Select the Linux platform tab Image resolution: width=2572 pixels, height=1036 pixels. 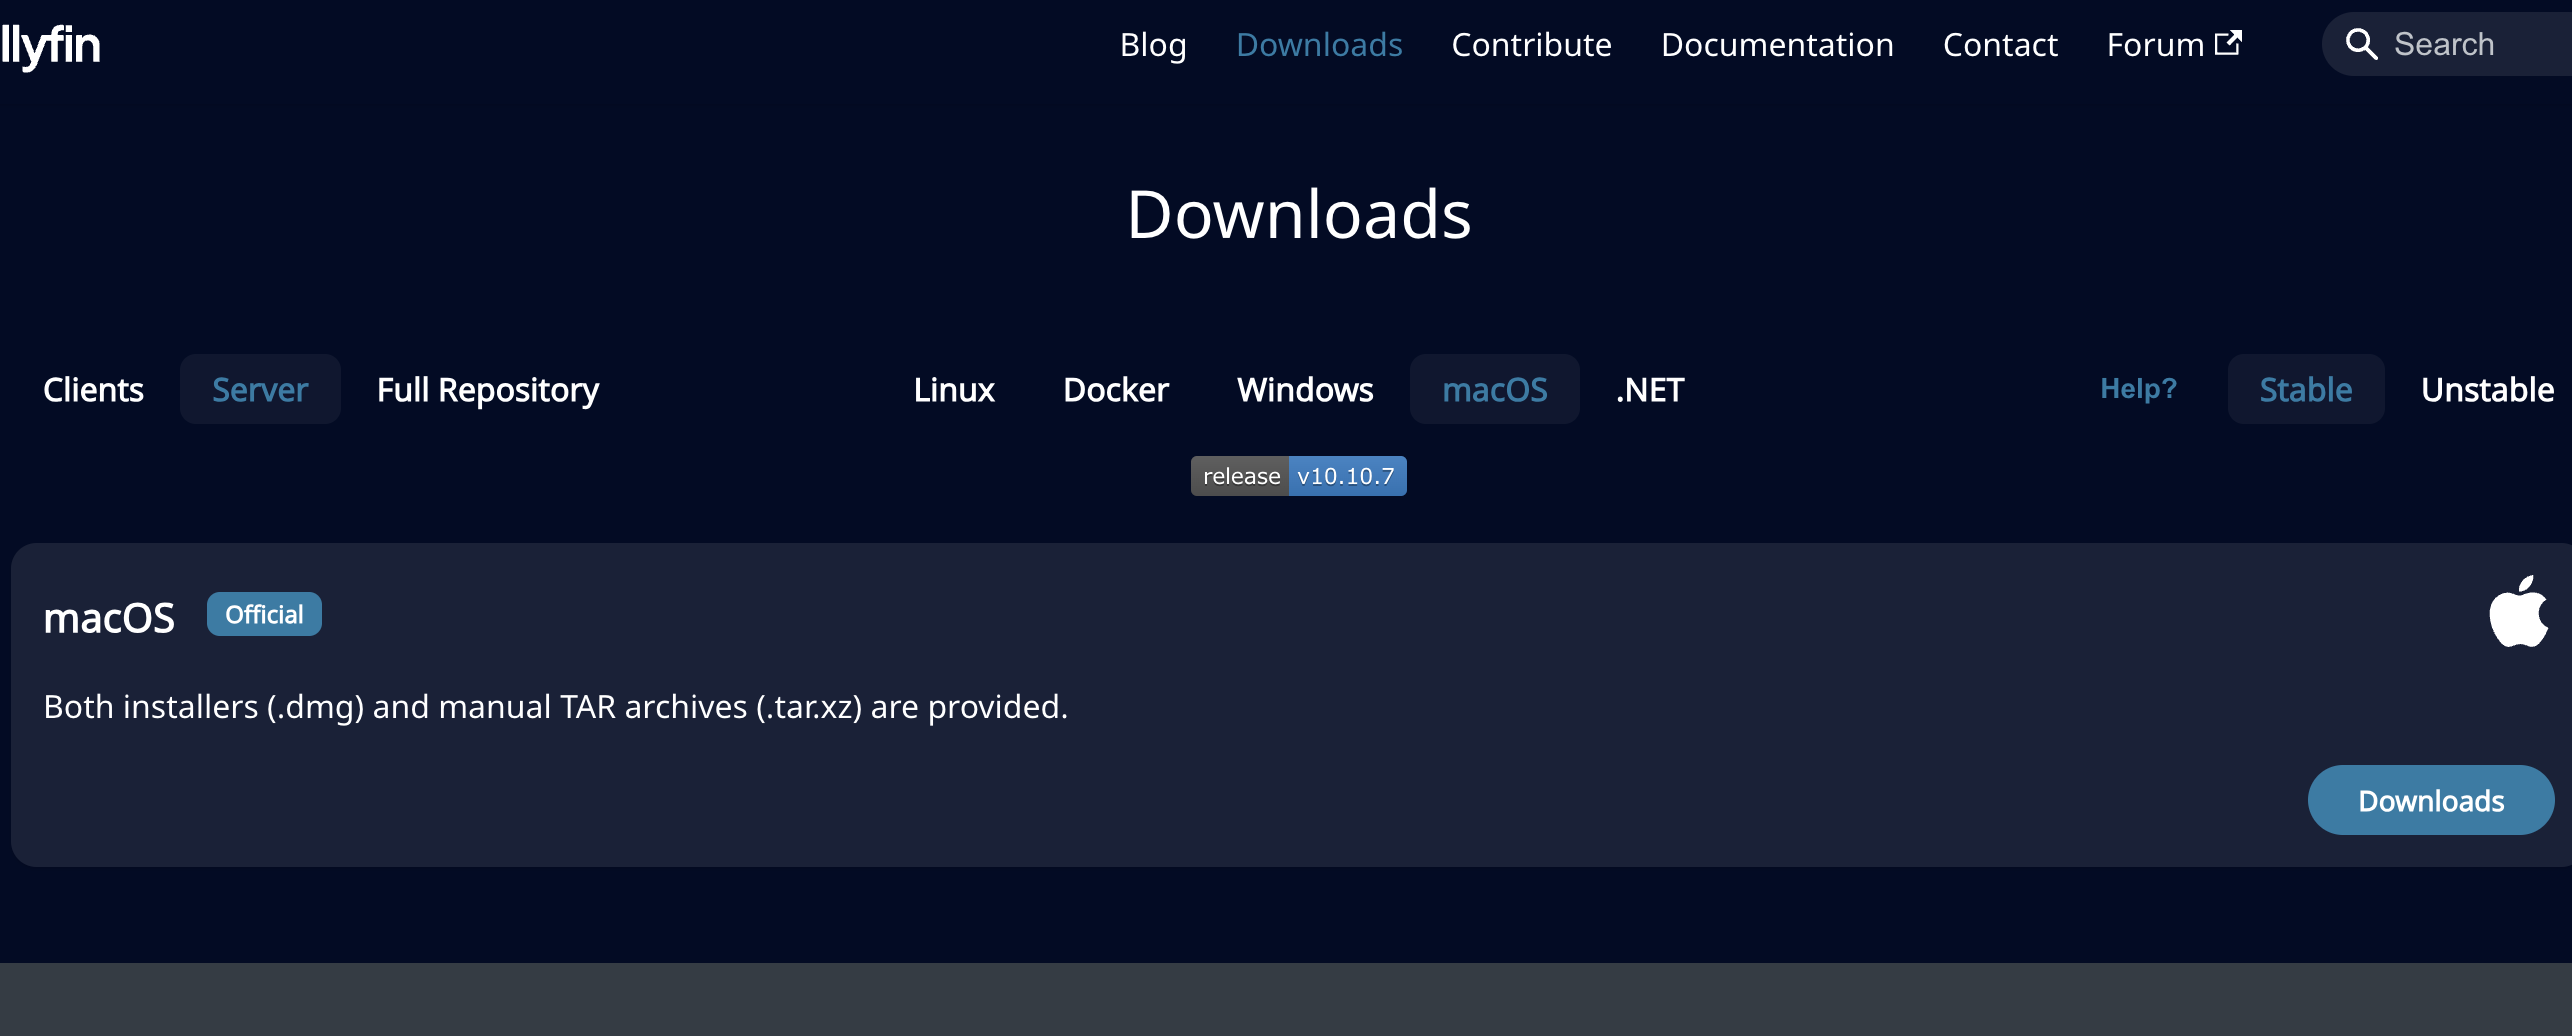click(x=954, y=389)
